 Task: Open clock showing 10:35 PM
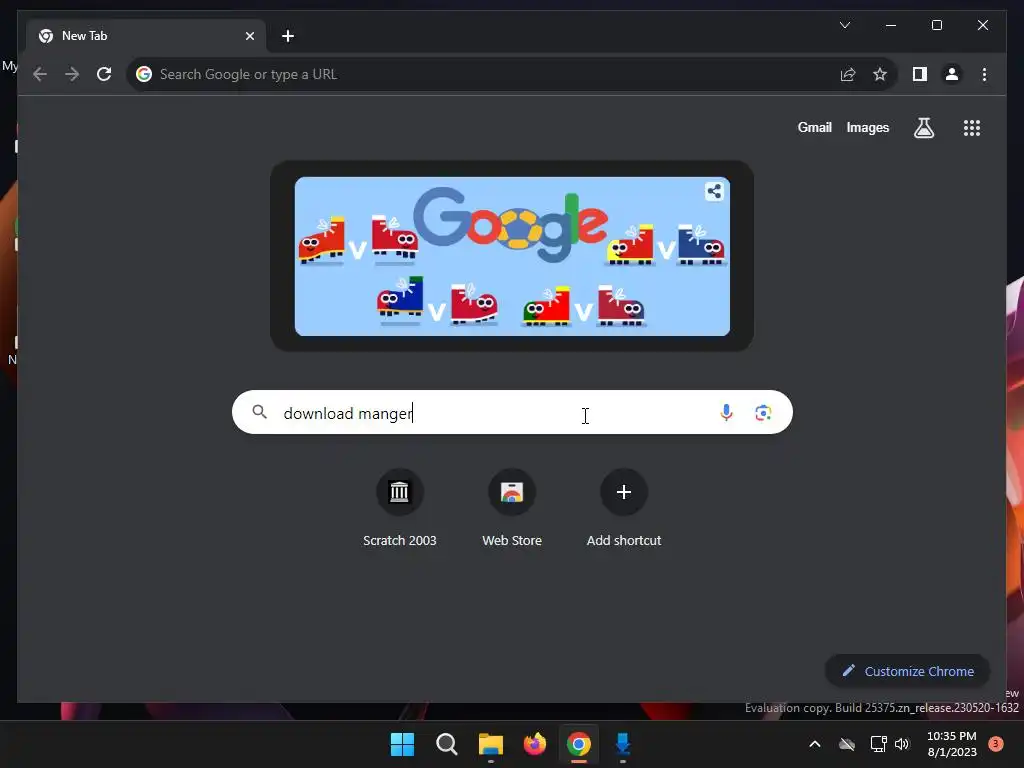pos(952,744)
